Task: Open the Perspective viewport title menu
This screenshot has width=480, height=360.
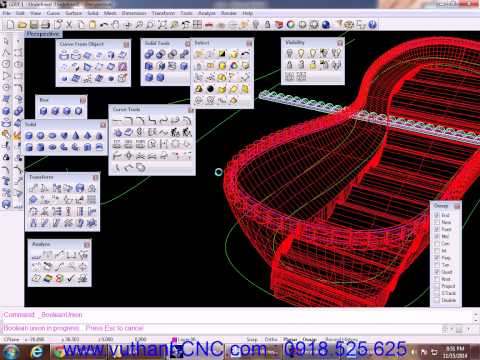Action: tap(43, 34)
